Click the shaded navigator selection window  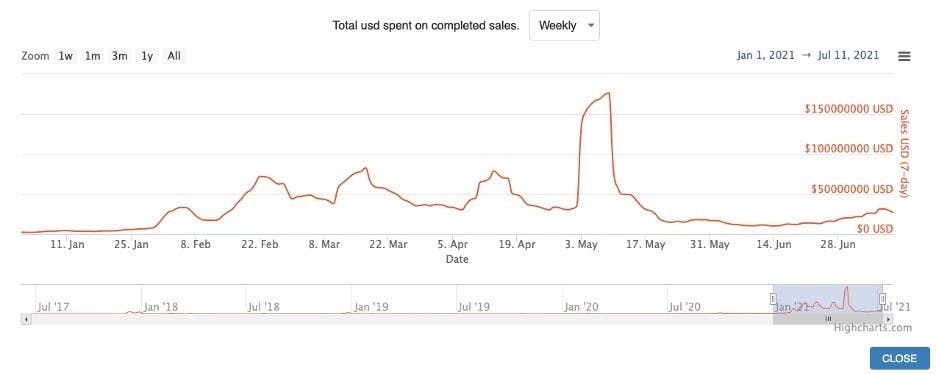[x=827, y=299]
